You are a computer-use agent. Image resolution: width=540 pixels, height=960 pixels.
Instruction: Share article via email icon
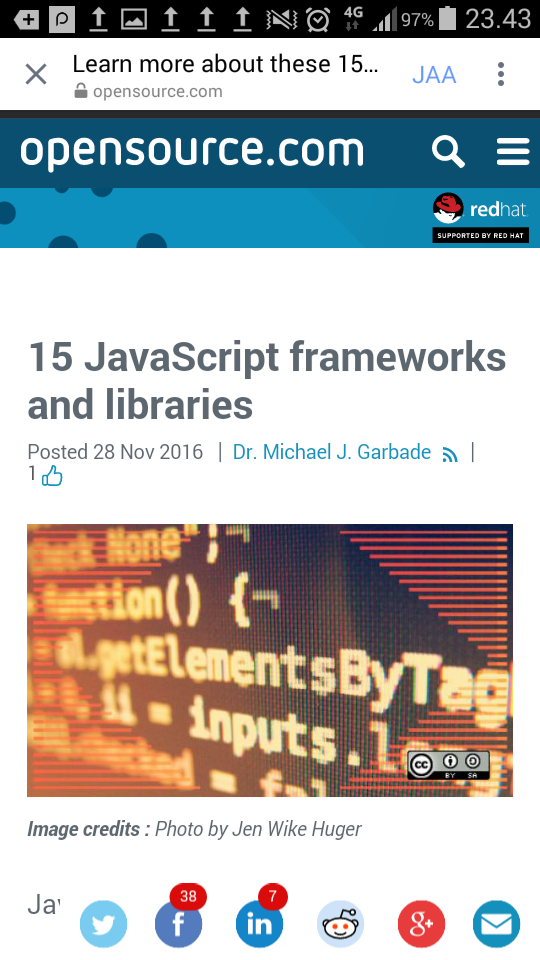point(497,924)
